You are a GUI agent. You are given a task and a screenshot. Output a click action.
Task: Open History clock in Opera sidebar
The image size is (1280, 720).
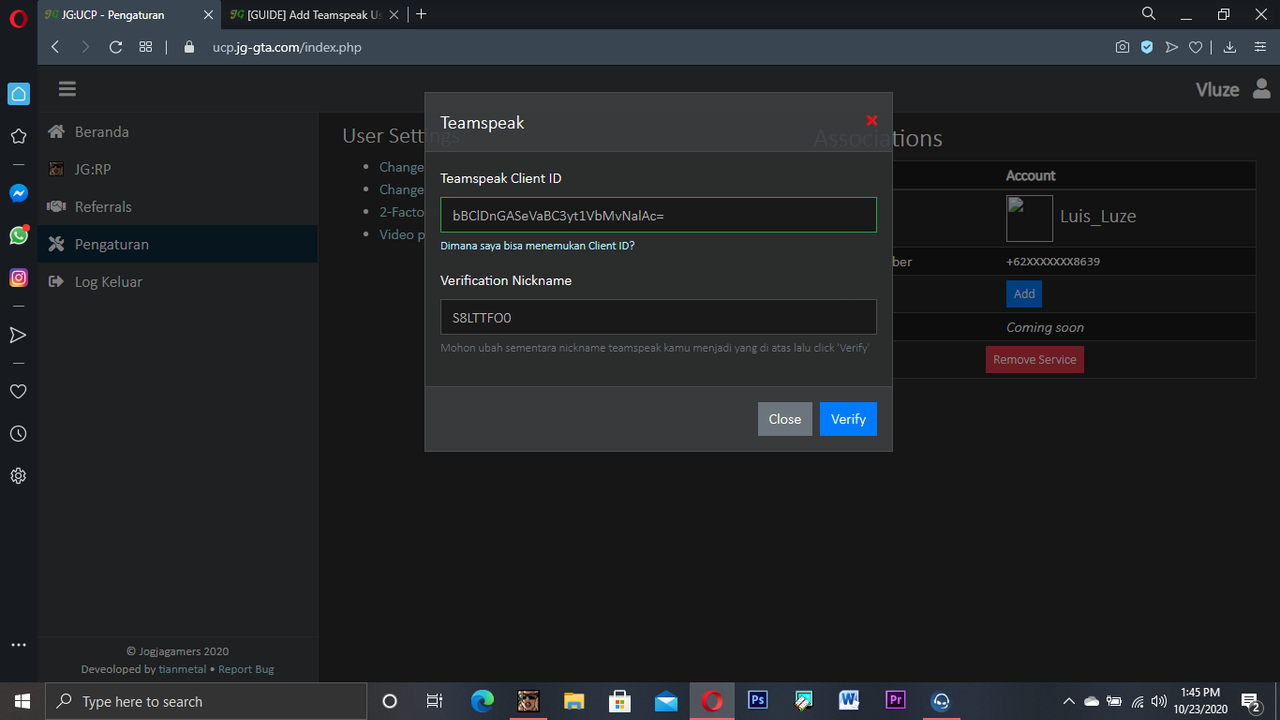18,434
